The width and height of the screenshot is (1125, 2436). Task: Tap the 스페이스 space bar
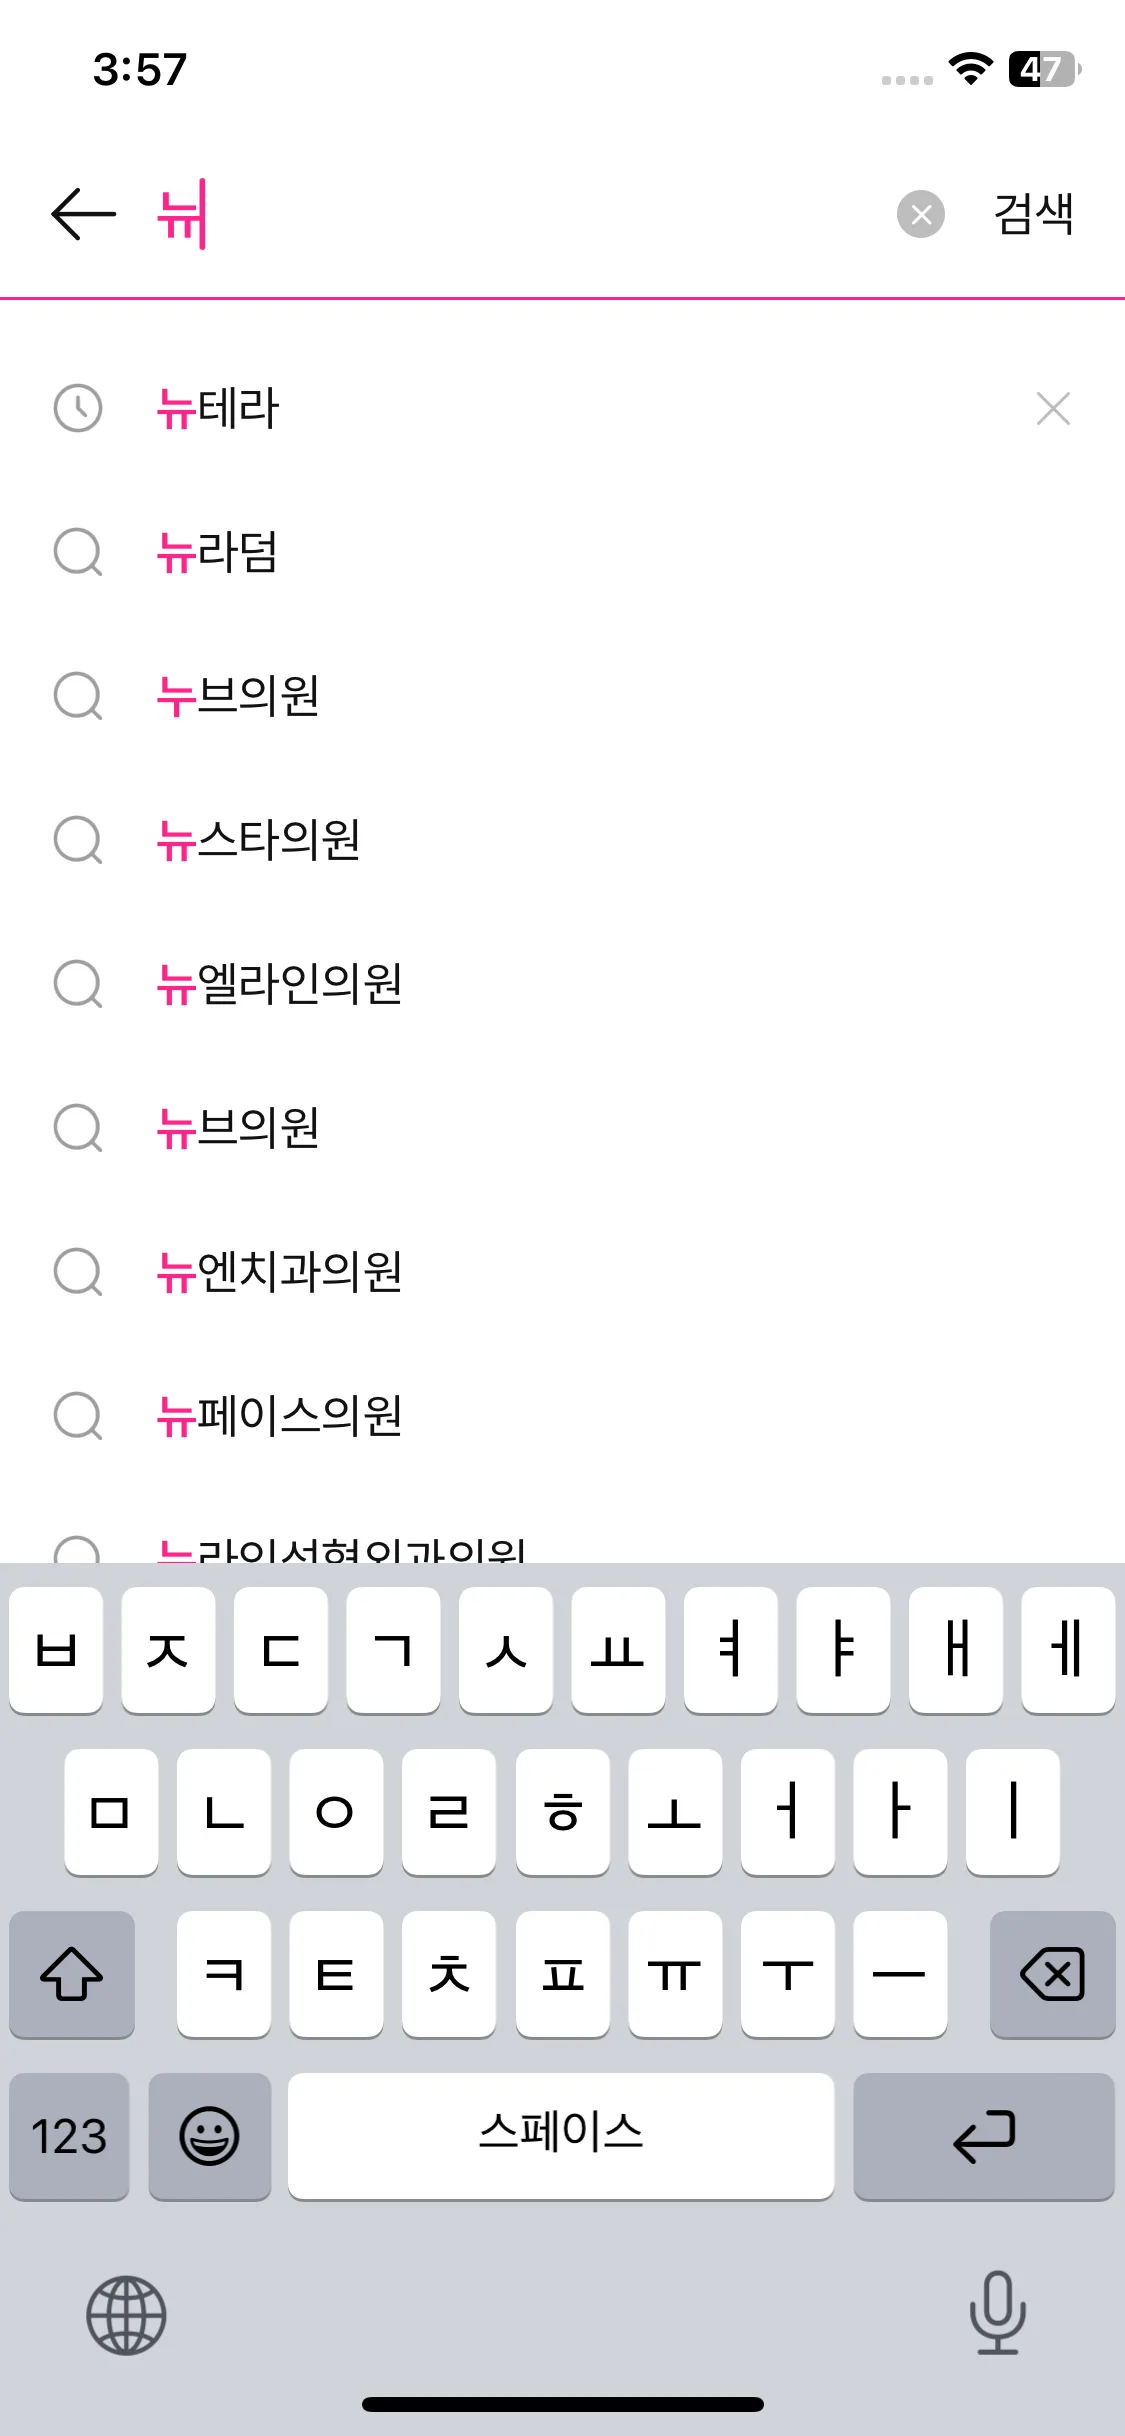561,2136
